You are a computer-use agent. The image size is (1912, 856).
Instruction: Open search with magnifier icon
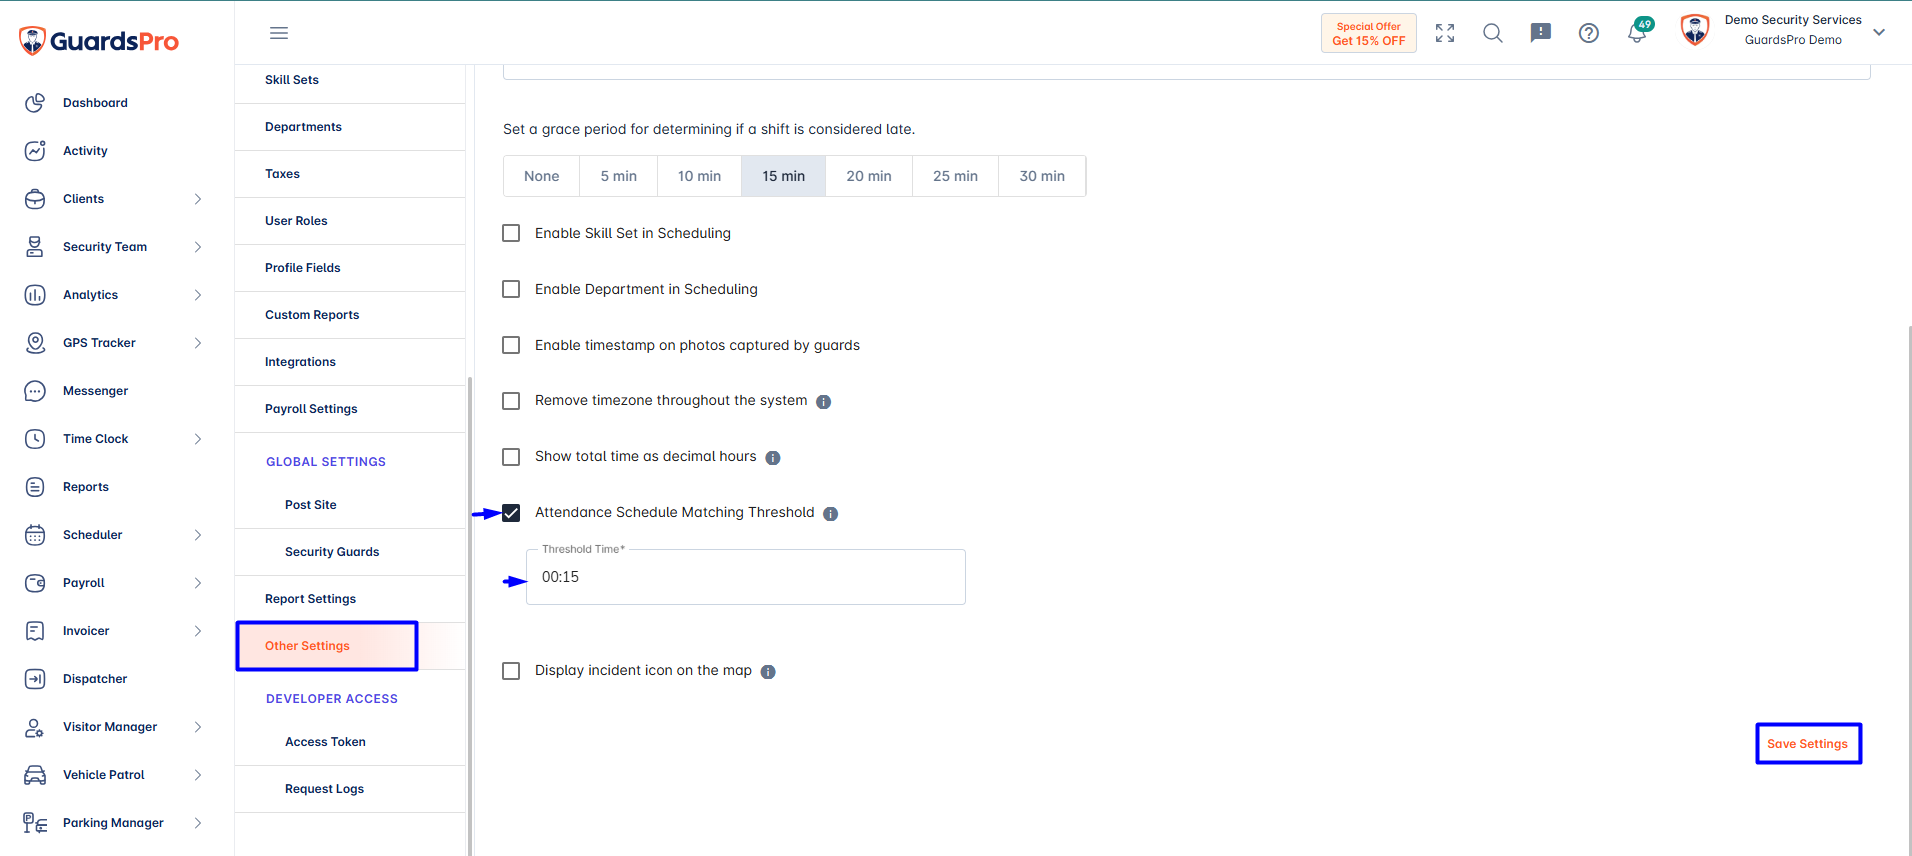[x=1493, y=33]
